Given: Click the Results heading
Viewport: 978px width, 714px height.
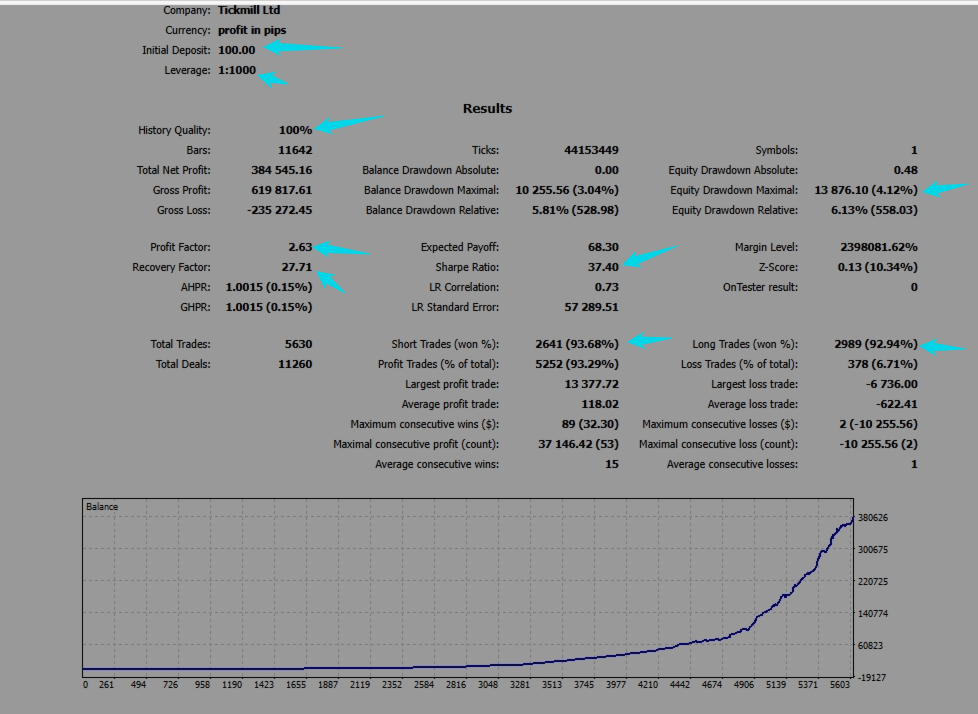Looking at the screenshot, I should [x=487, y=109].
